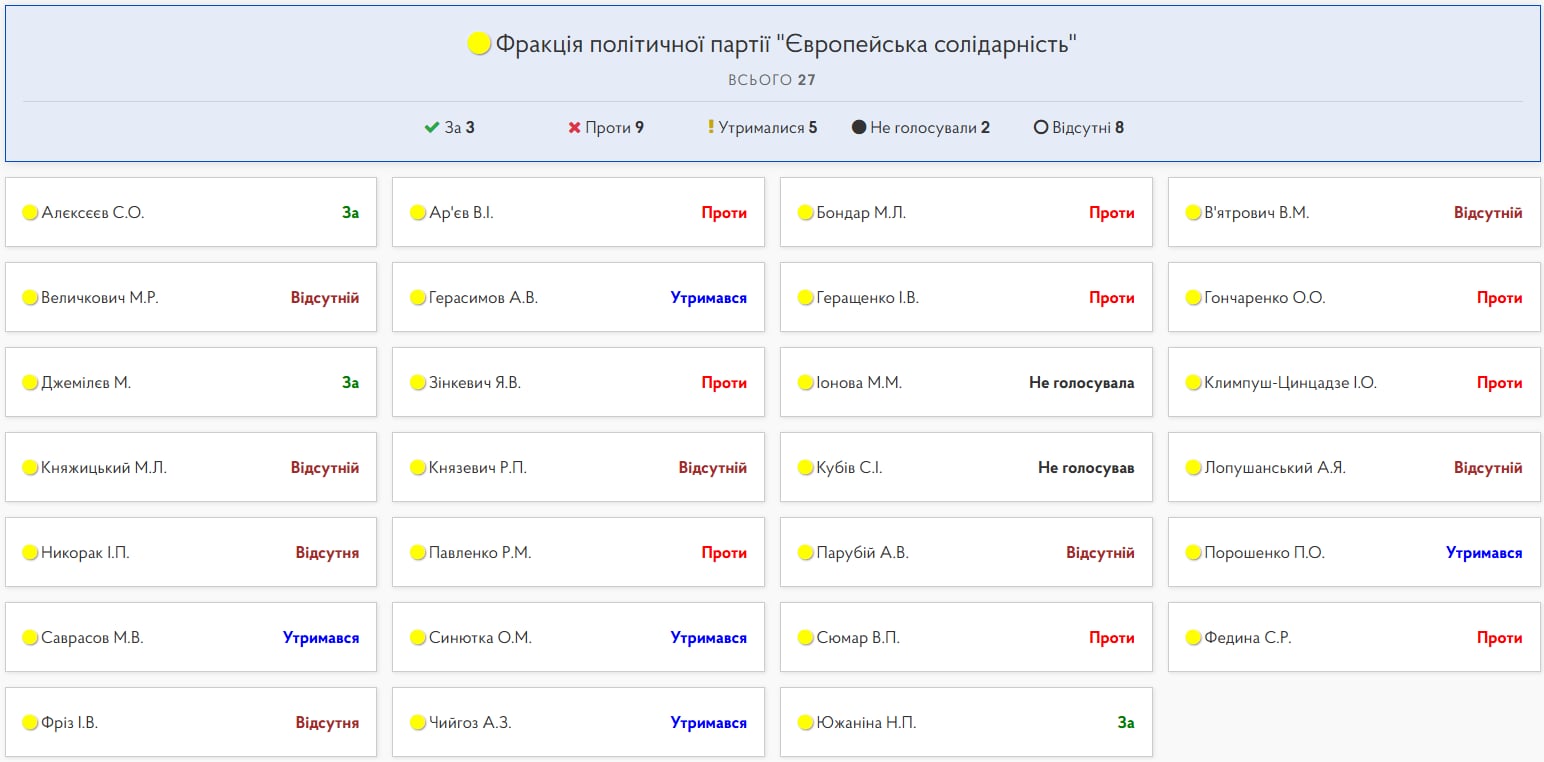This screenshot has width=1544, height=762.
Task: Click the faction title Європейська солідарність
Action: point(786,44)
